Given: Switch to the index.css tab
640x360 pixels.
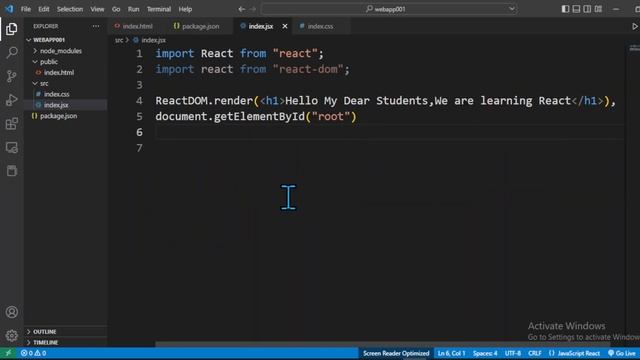Looking at the screenshot, I should coord(320,26).
